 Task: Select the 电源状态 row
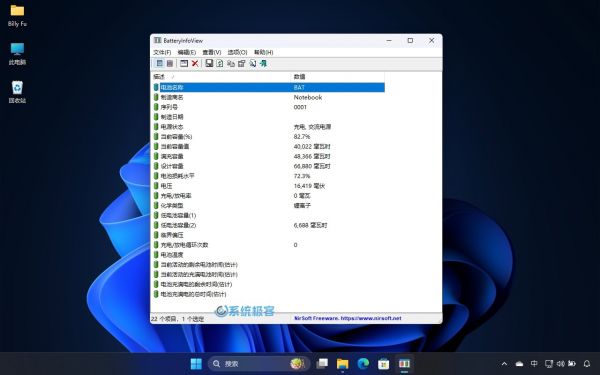point(268,127)
